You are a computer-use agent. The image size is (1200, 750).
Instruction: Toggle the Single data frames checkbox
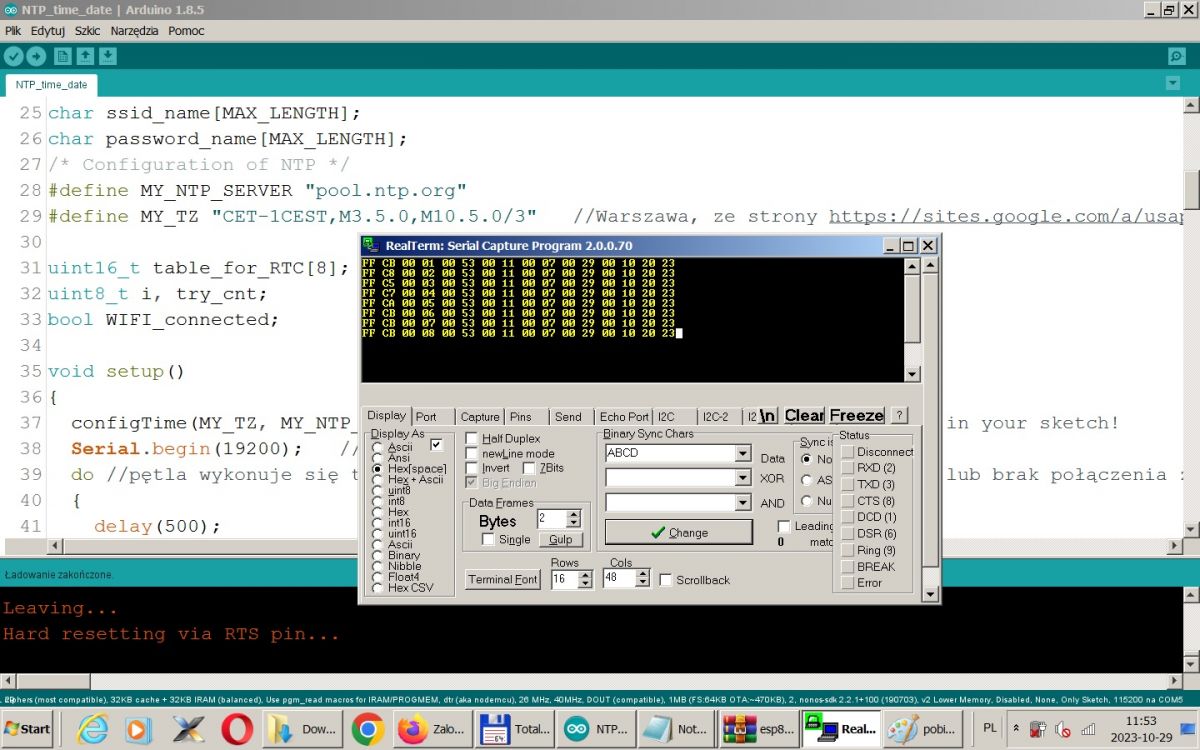(x=488, y=540)
